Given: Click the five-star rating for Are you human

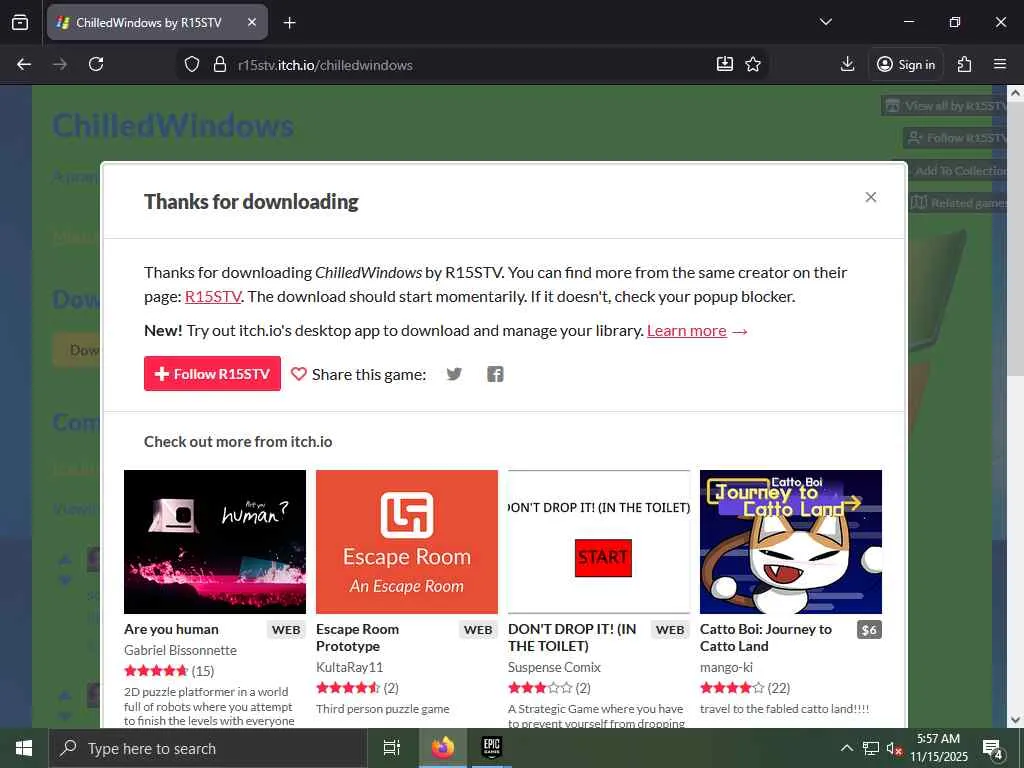Looking at the screenshot, I should click(x=156, y=671).
